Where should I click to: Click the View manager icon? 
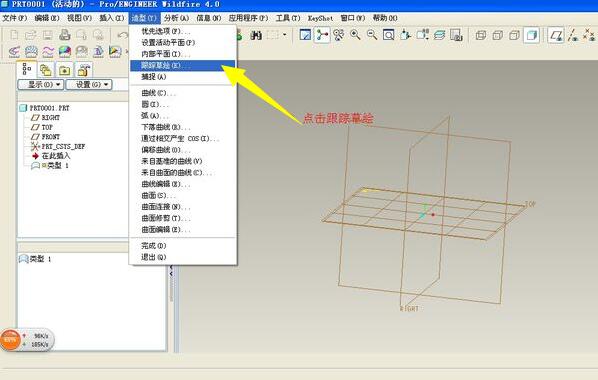[x=456, y=35]
